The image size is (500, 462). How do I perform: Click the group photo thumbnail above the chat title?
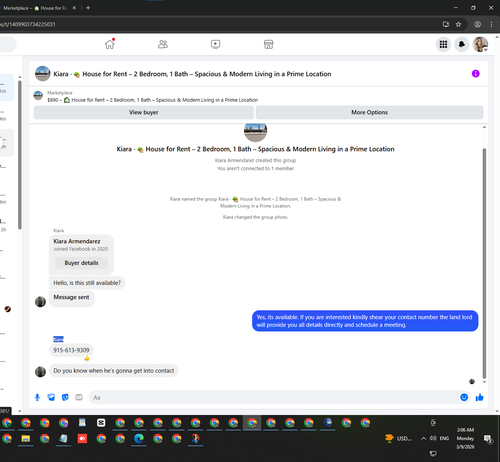click(255, 132)
